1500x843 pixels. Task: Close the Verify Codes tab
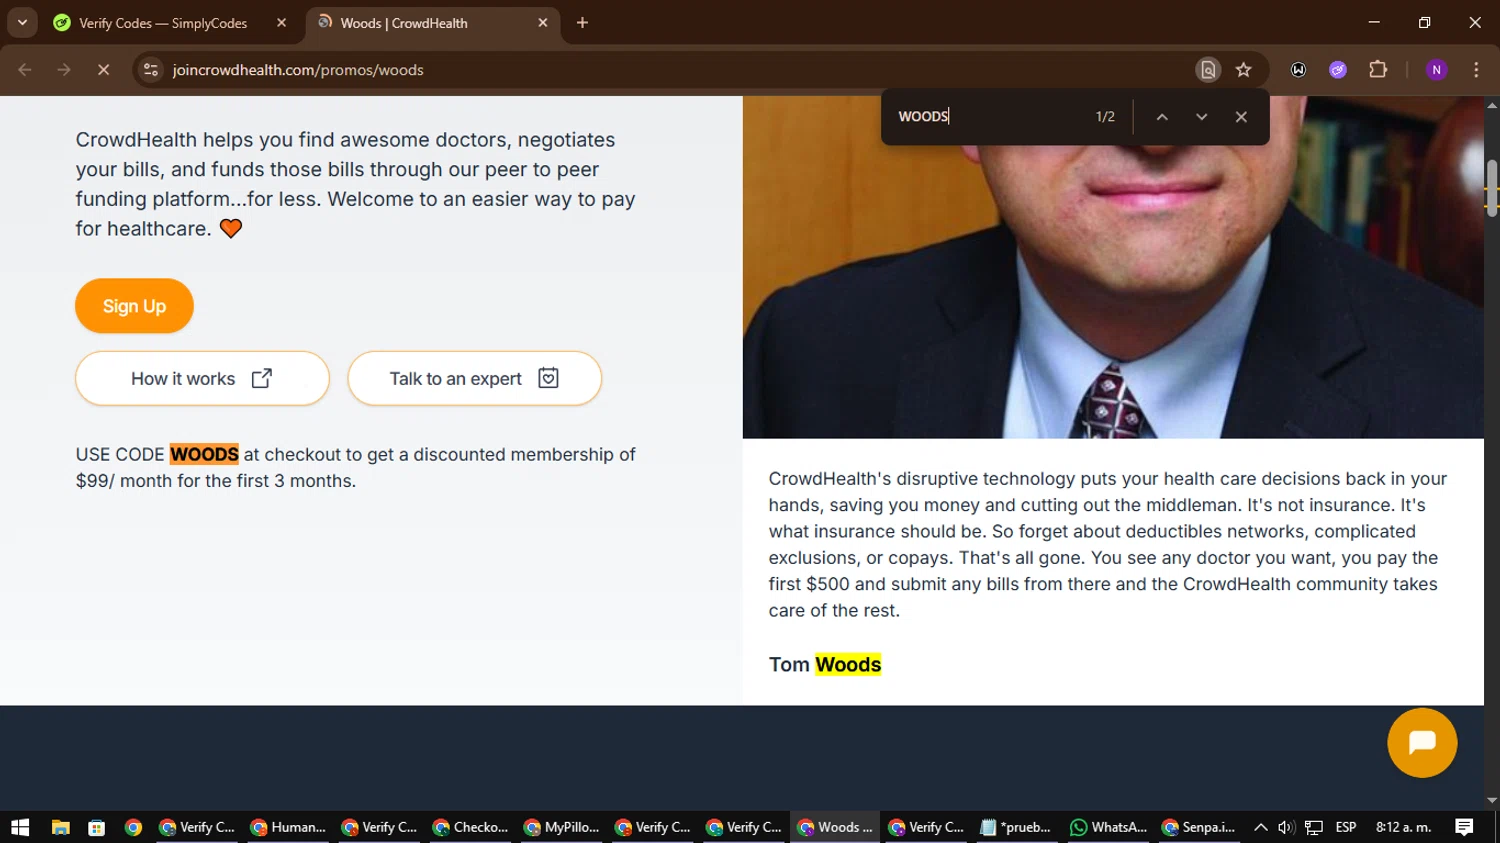click(281, 23)
